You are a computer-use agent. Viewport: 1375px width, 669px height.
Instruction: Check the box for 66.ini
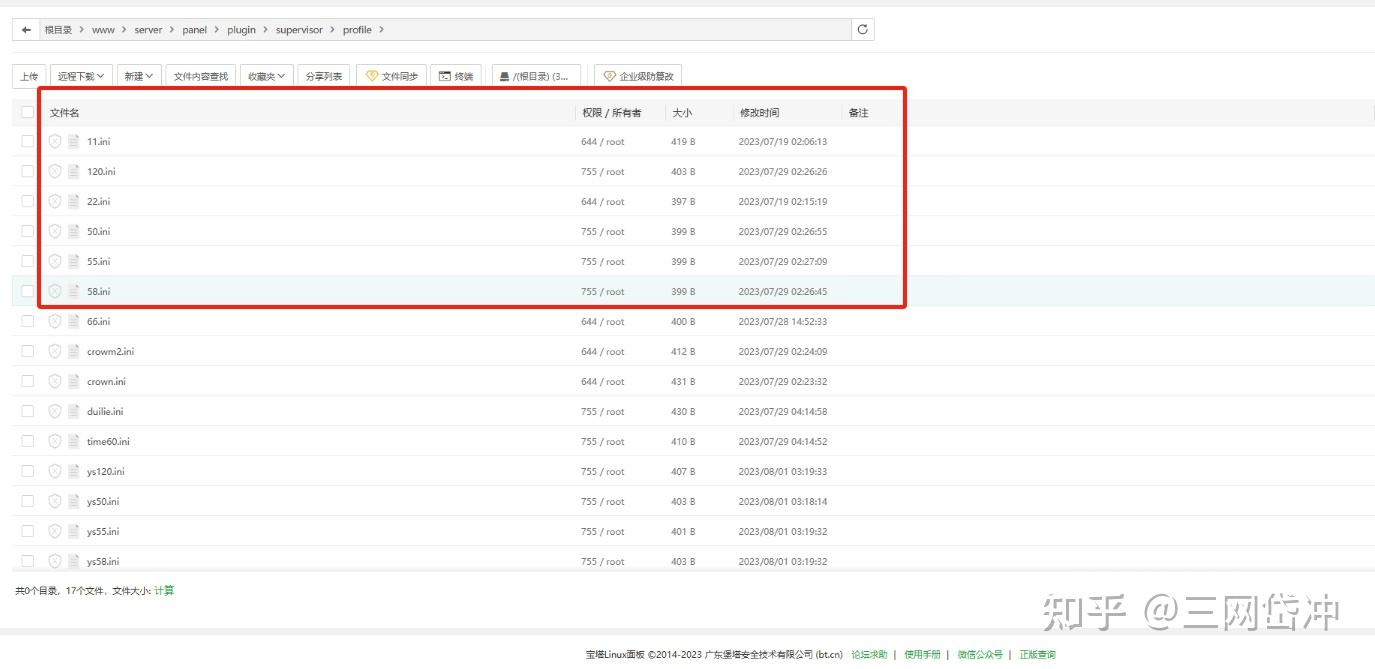coord(28,322)
